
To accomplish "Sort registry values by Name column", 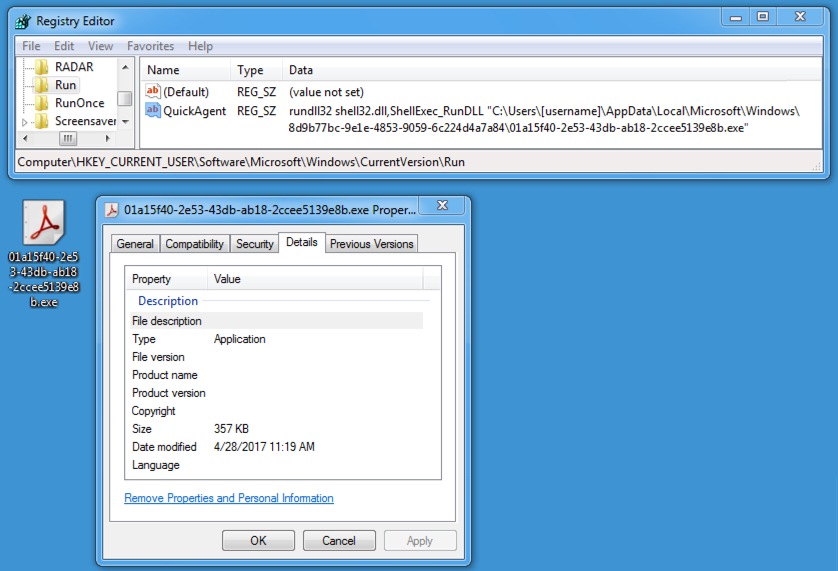I will pos(186,70).
